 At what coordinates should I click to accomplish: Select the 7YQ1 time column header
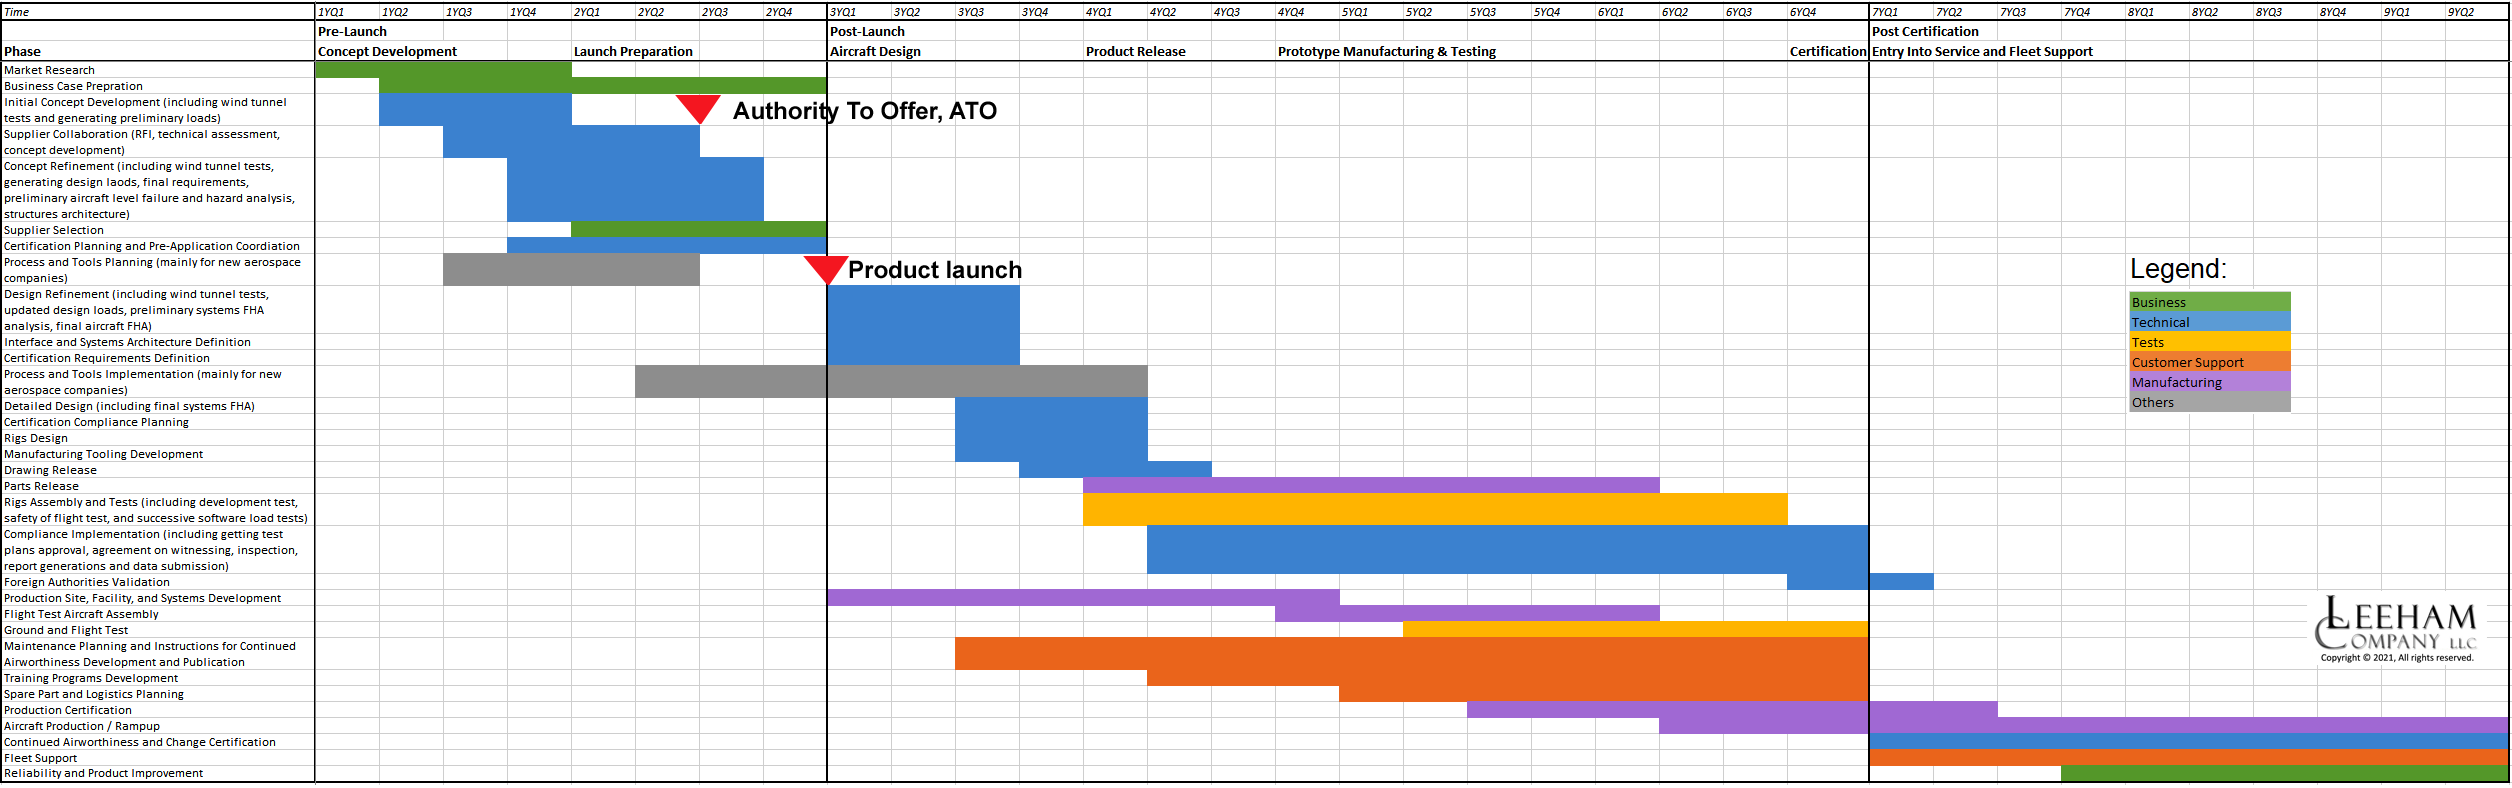[x=1885, y=12]
